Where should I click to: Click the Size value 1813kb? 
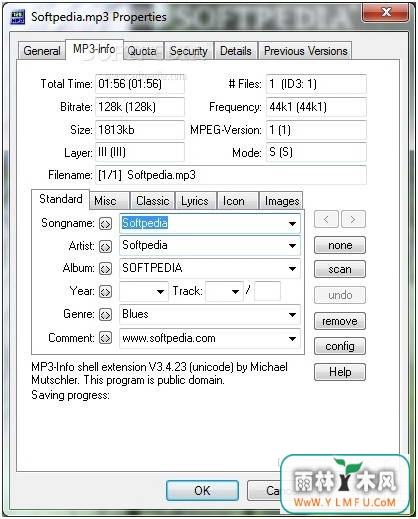click(140, 130)
